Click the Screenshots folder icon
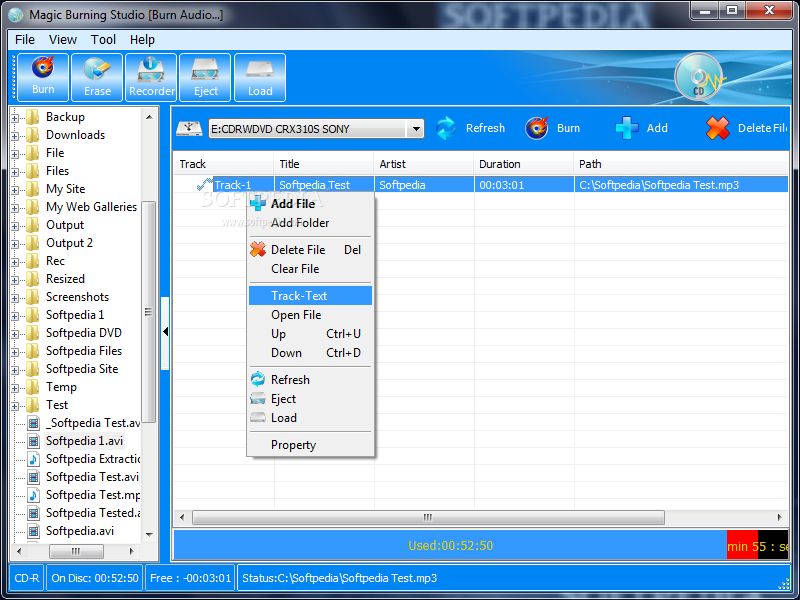The height and width of the screenshot is (600, 800). pos(33,297)
